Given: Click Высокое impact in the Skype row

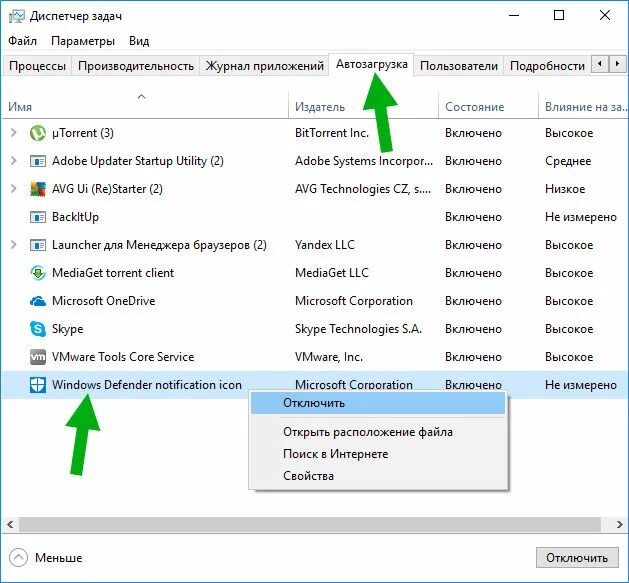Looking at the screenshot, I should click(569, 329).
